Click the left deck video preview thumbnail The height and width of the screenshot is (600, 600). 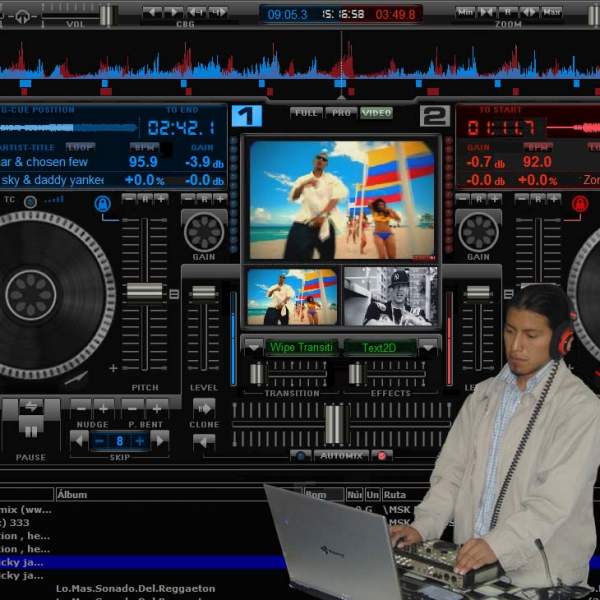click(292, 297)
